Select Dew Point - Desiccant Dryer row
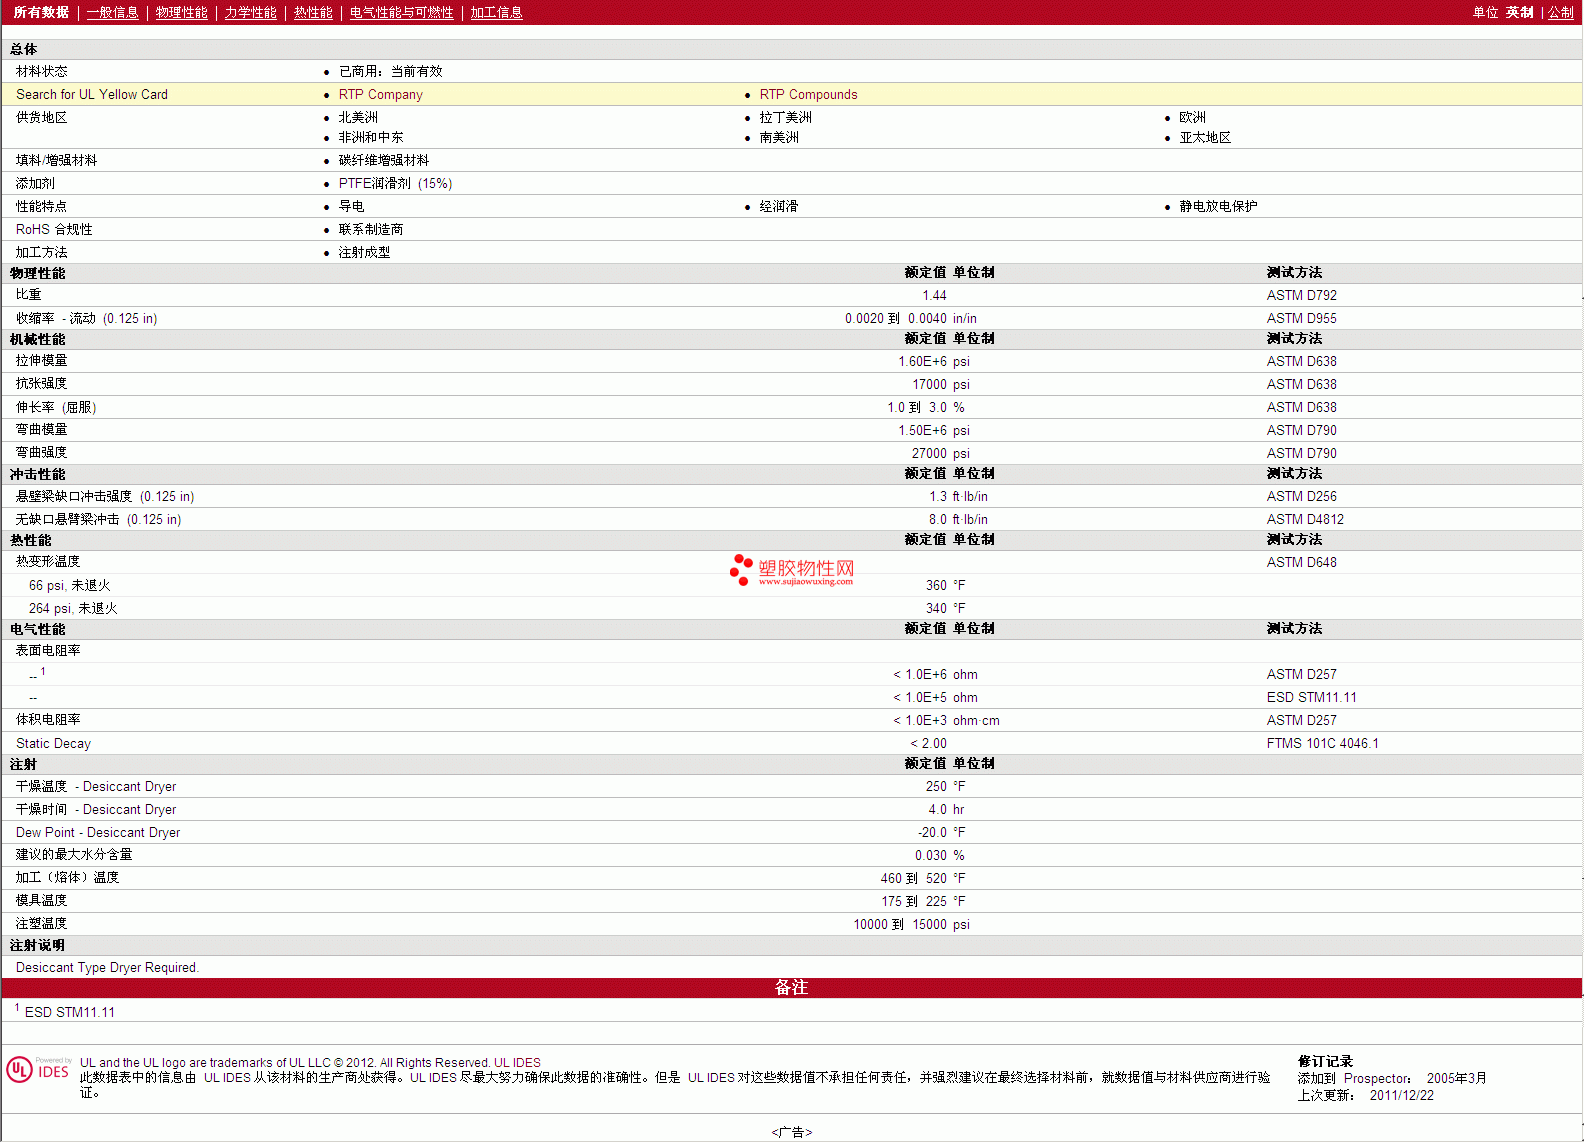The width and height of the screenshot is (1584, 1142). coord(791,832)
